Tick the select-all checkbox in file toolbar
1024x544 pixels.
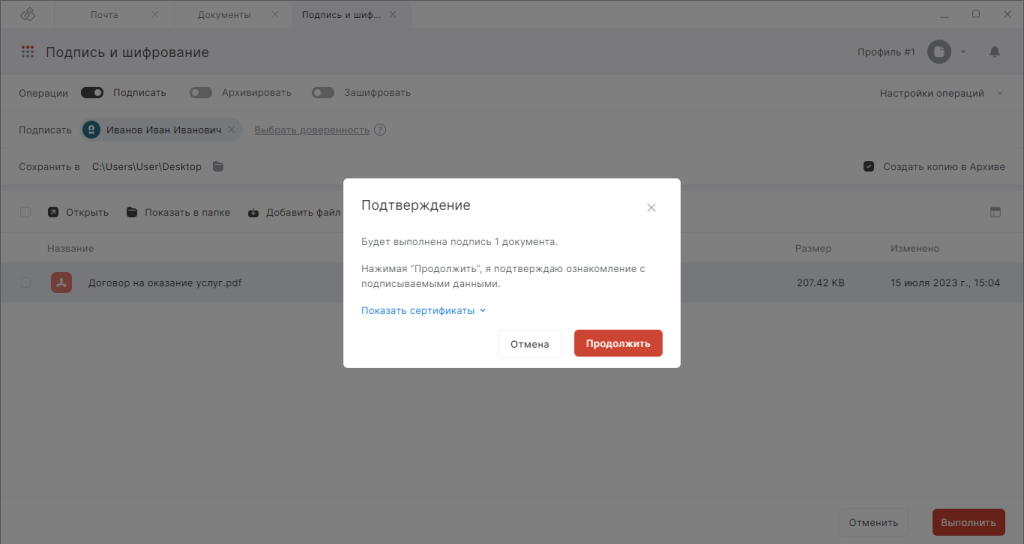[x=25, y=212]
